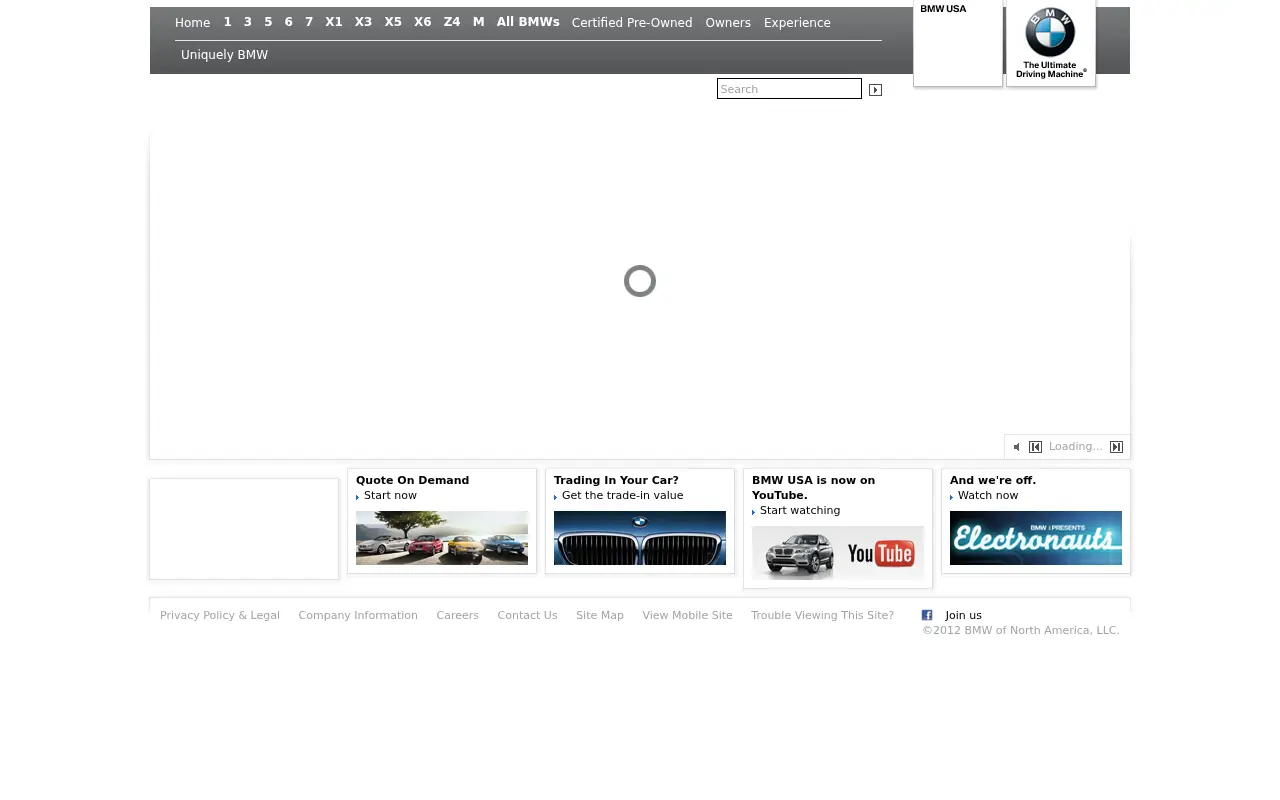
Task: Open Contact Us footer link
Action: click(x=527, y=616)
